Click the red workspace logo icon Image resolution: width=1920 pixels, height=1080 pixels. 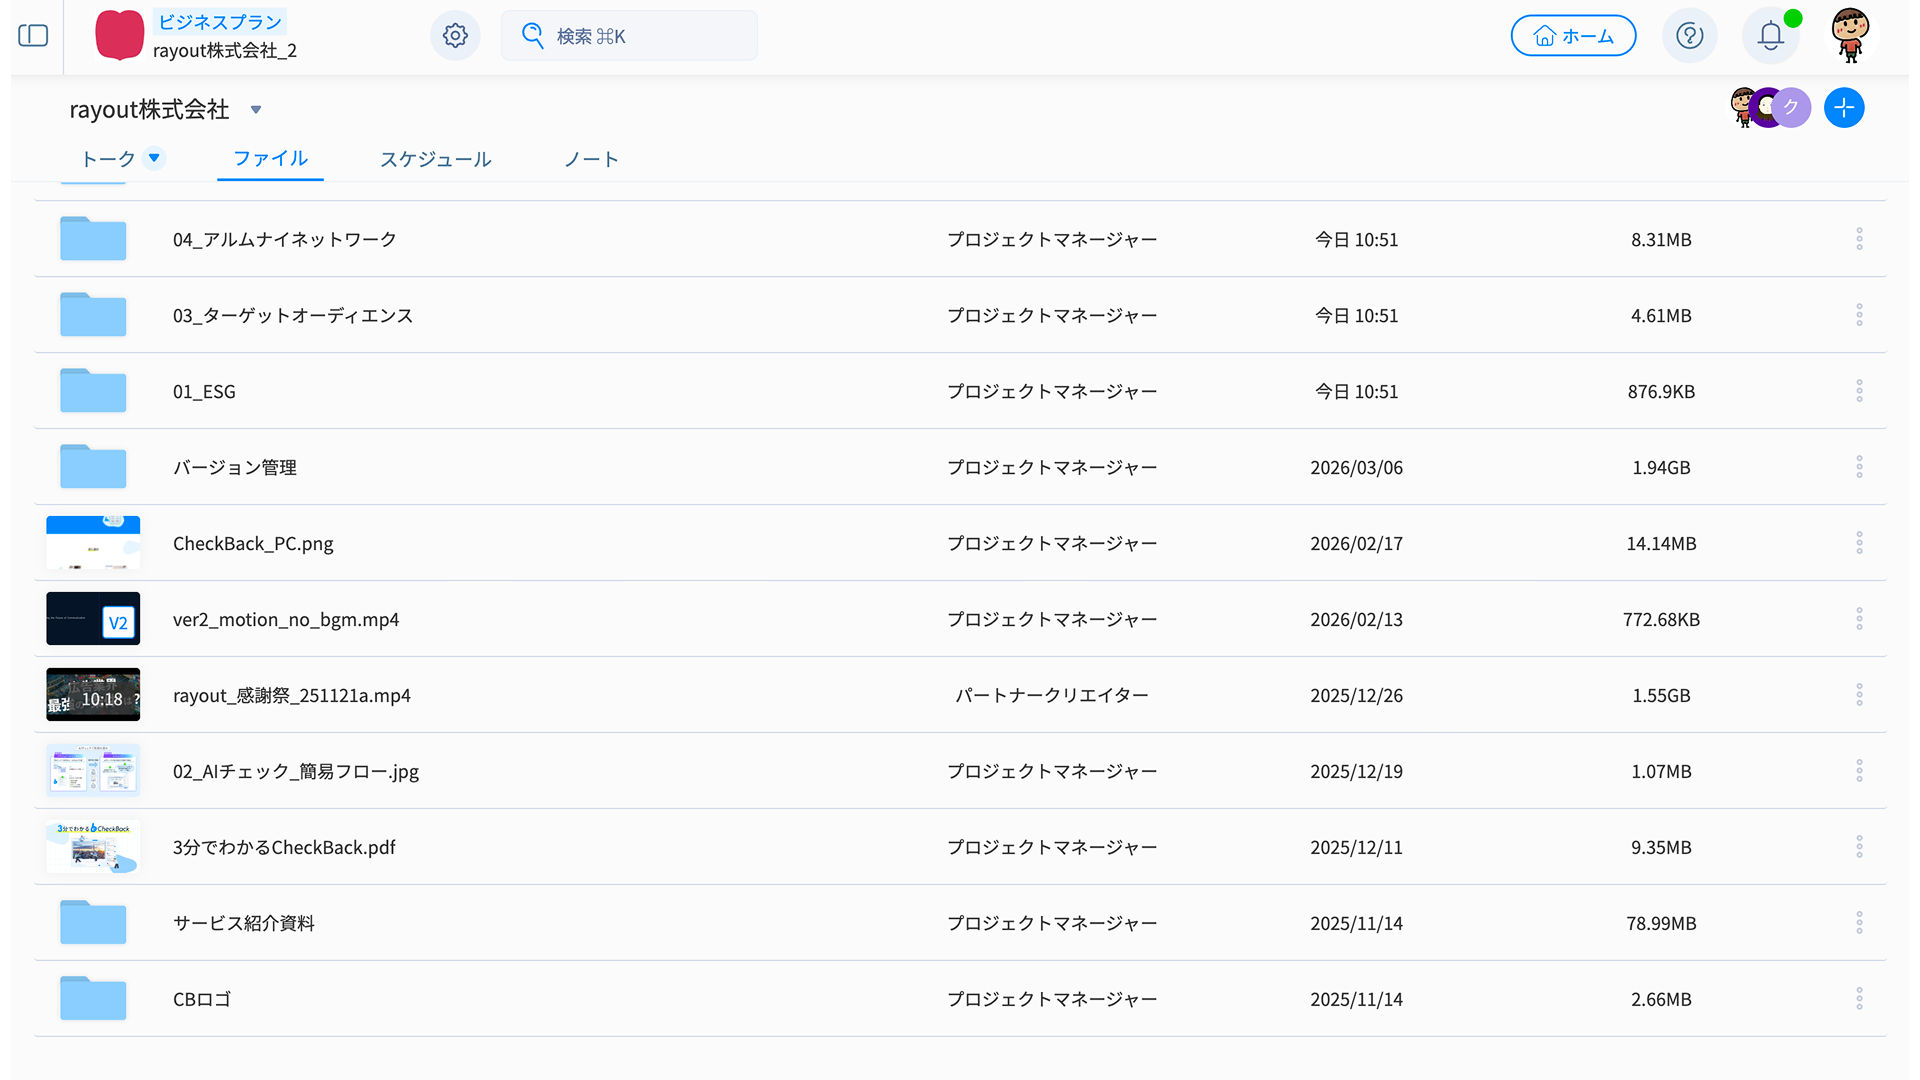pyautogui.click(x=119, y=36)
